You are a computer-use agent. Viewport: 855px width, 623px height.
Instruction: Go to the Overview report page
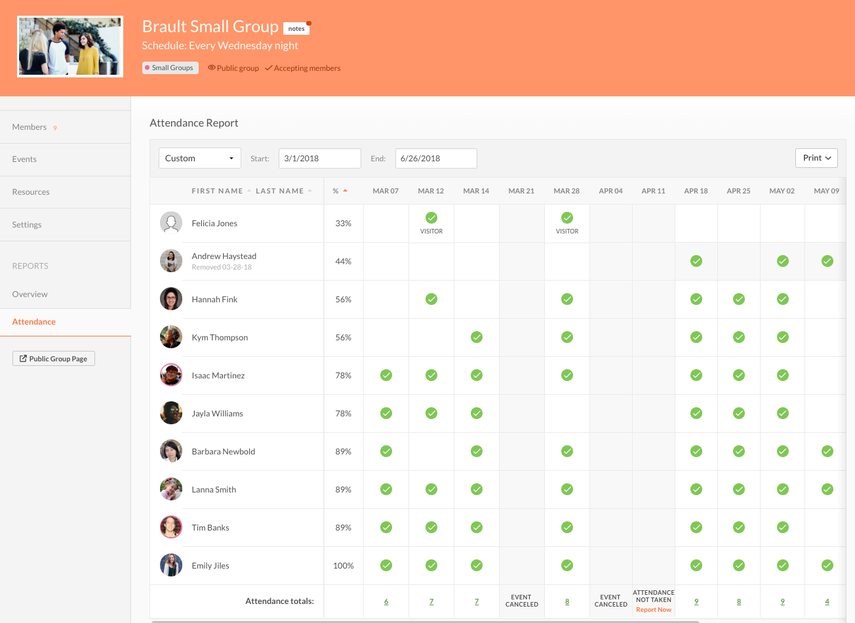[30, 294]
